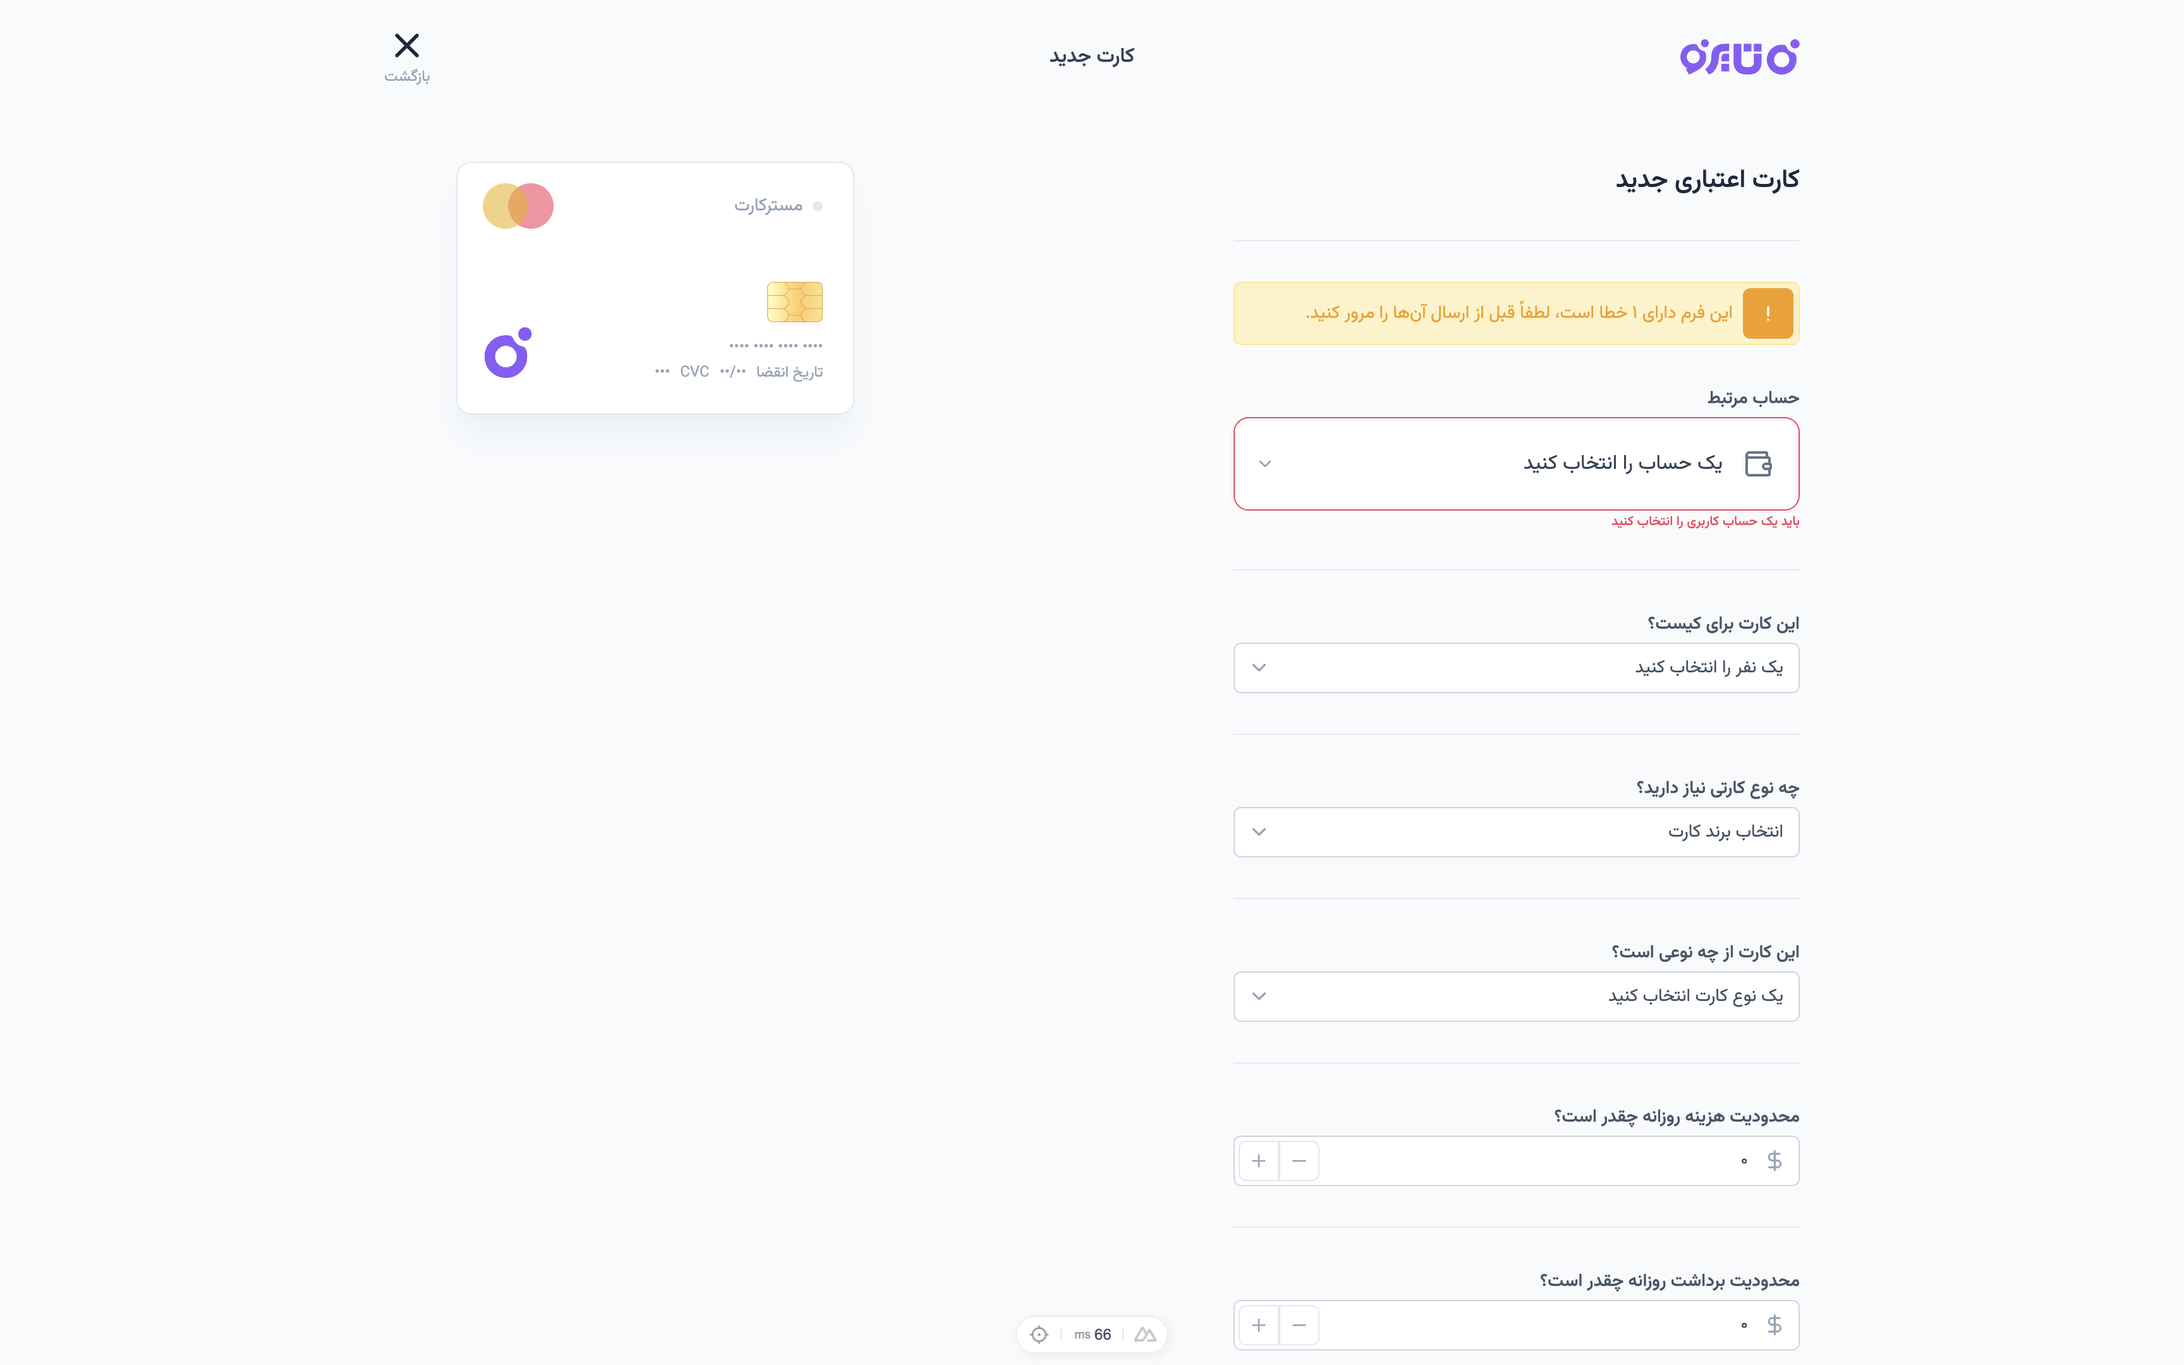The width and height of the screenshot is (2184, 1365).
Task: Increase daily withdrawal limit with plus button
Action: [x=1259, y=1325]
